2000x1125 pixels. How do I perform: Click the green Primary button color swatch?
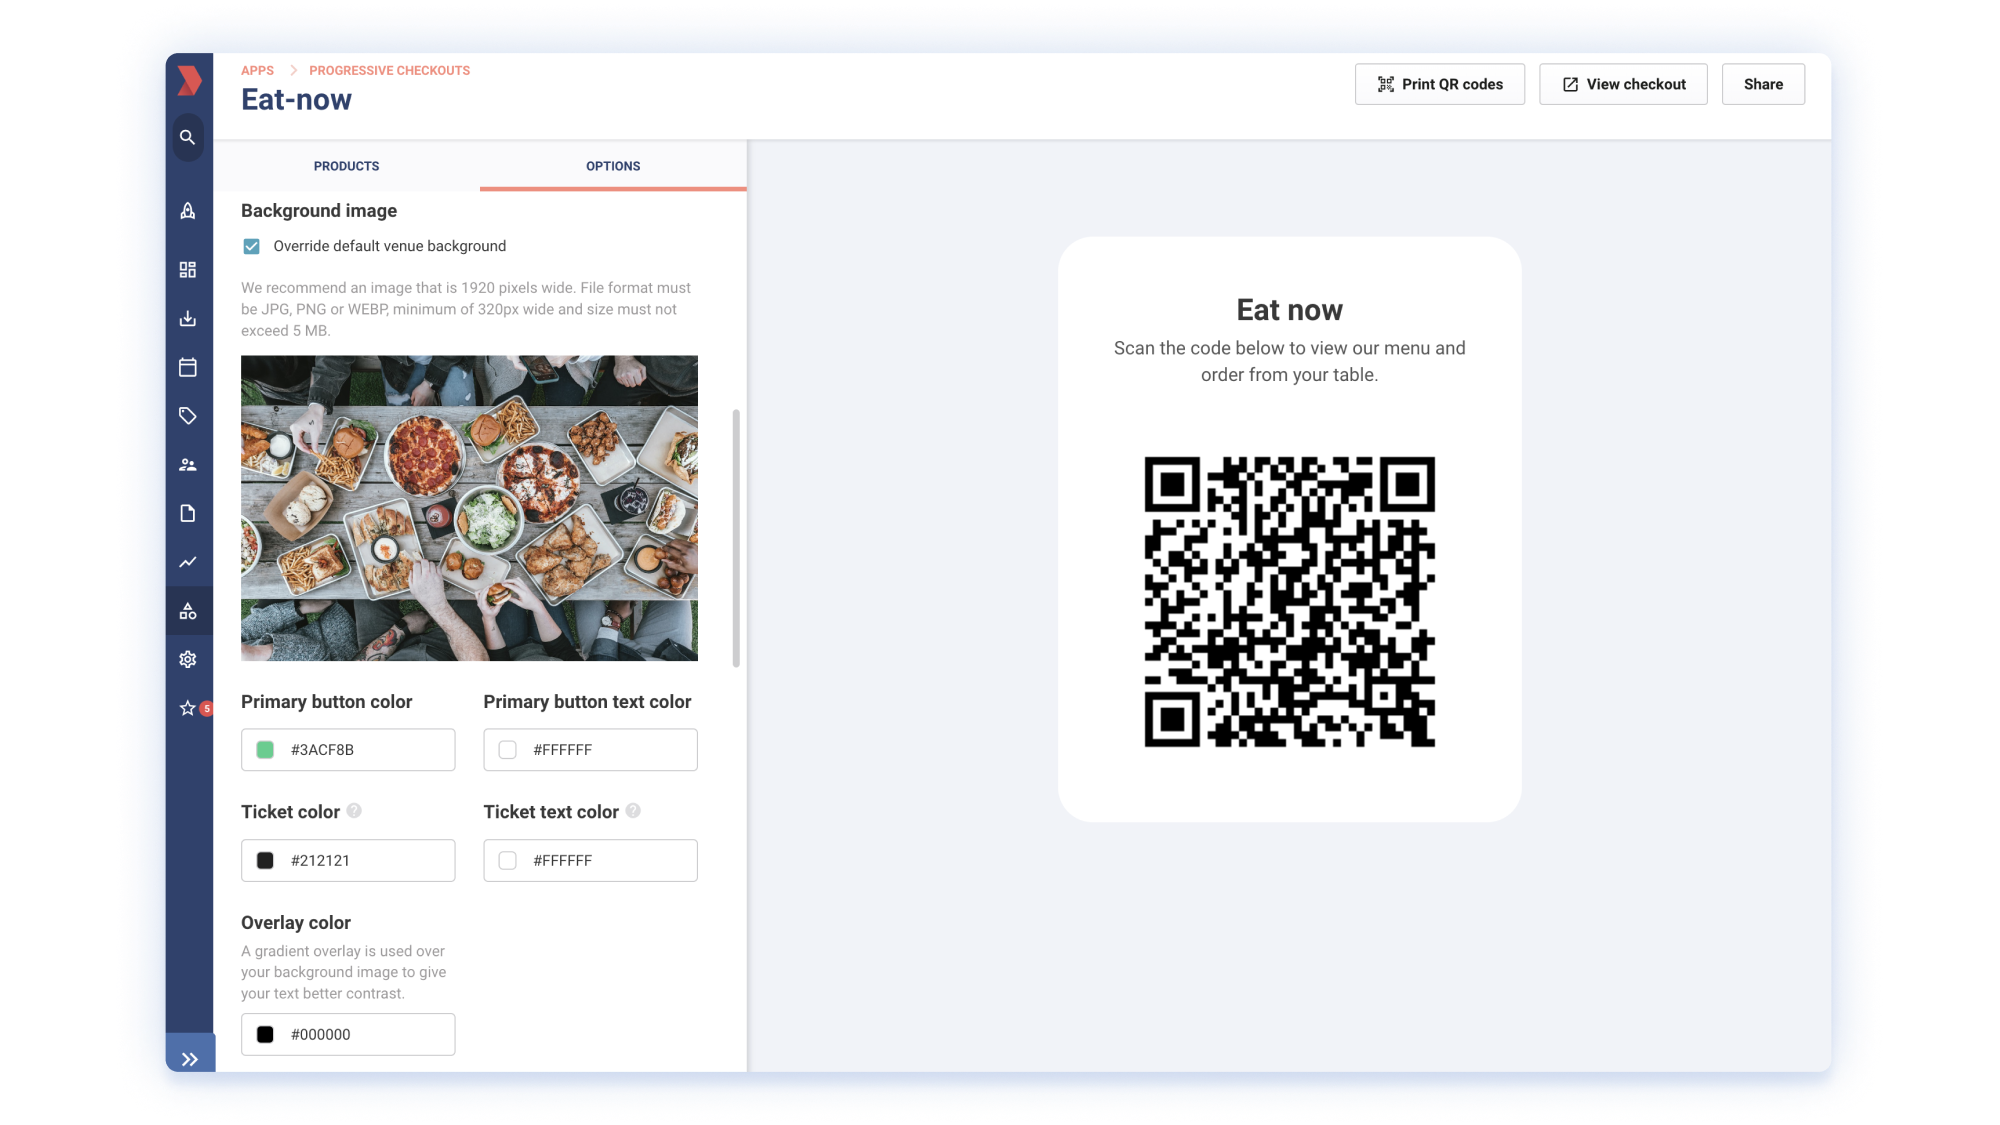[265, 750]
